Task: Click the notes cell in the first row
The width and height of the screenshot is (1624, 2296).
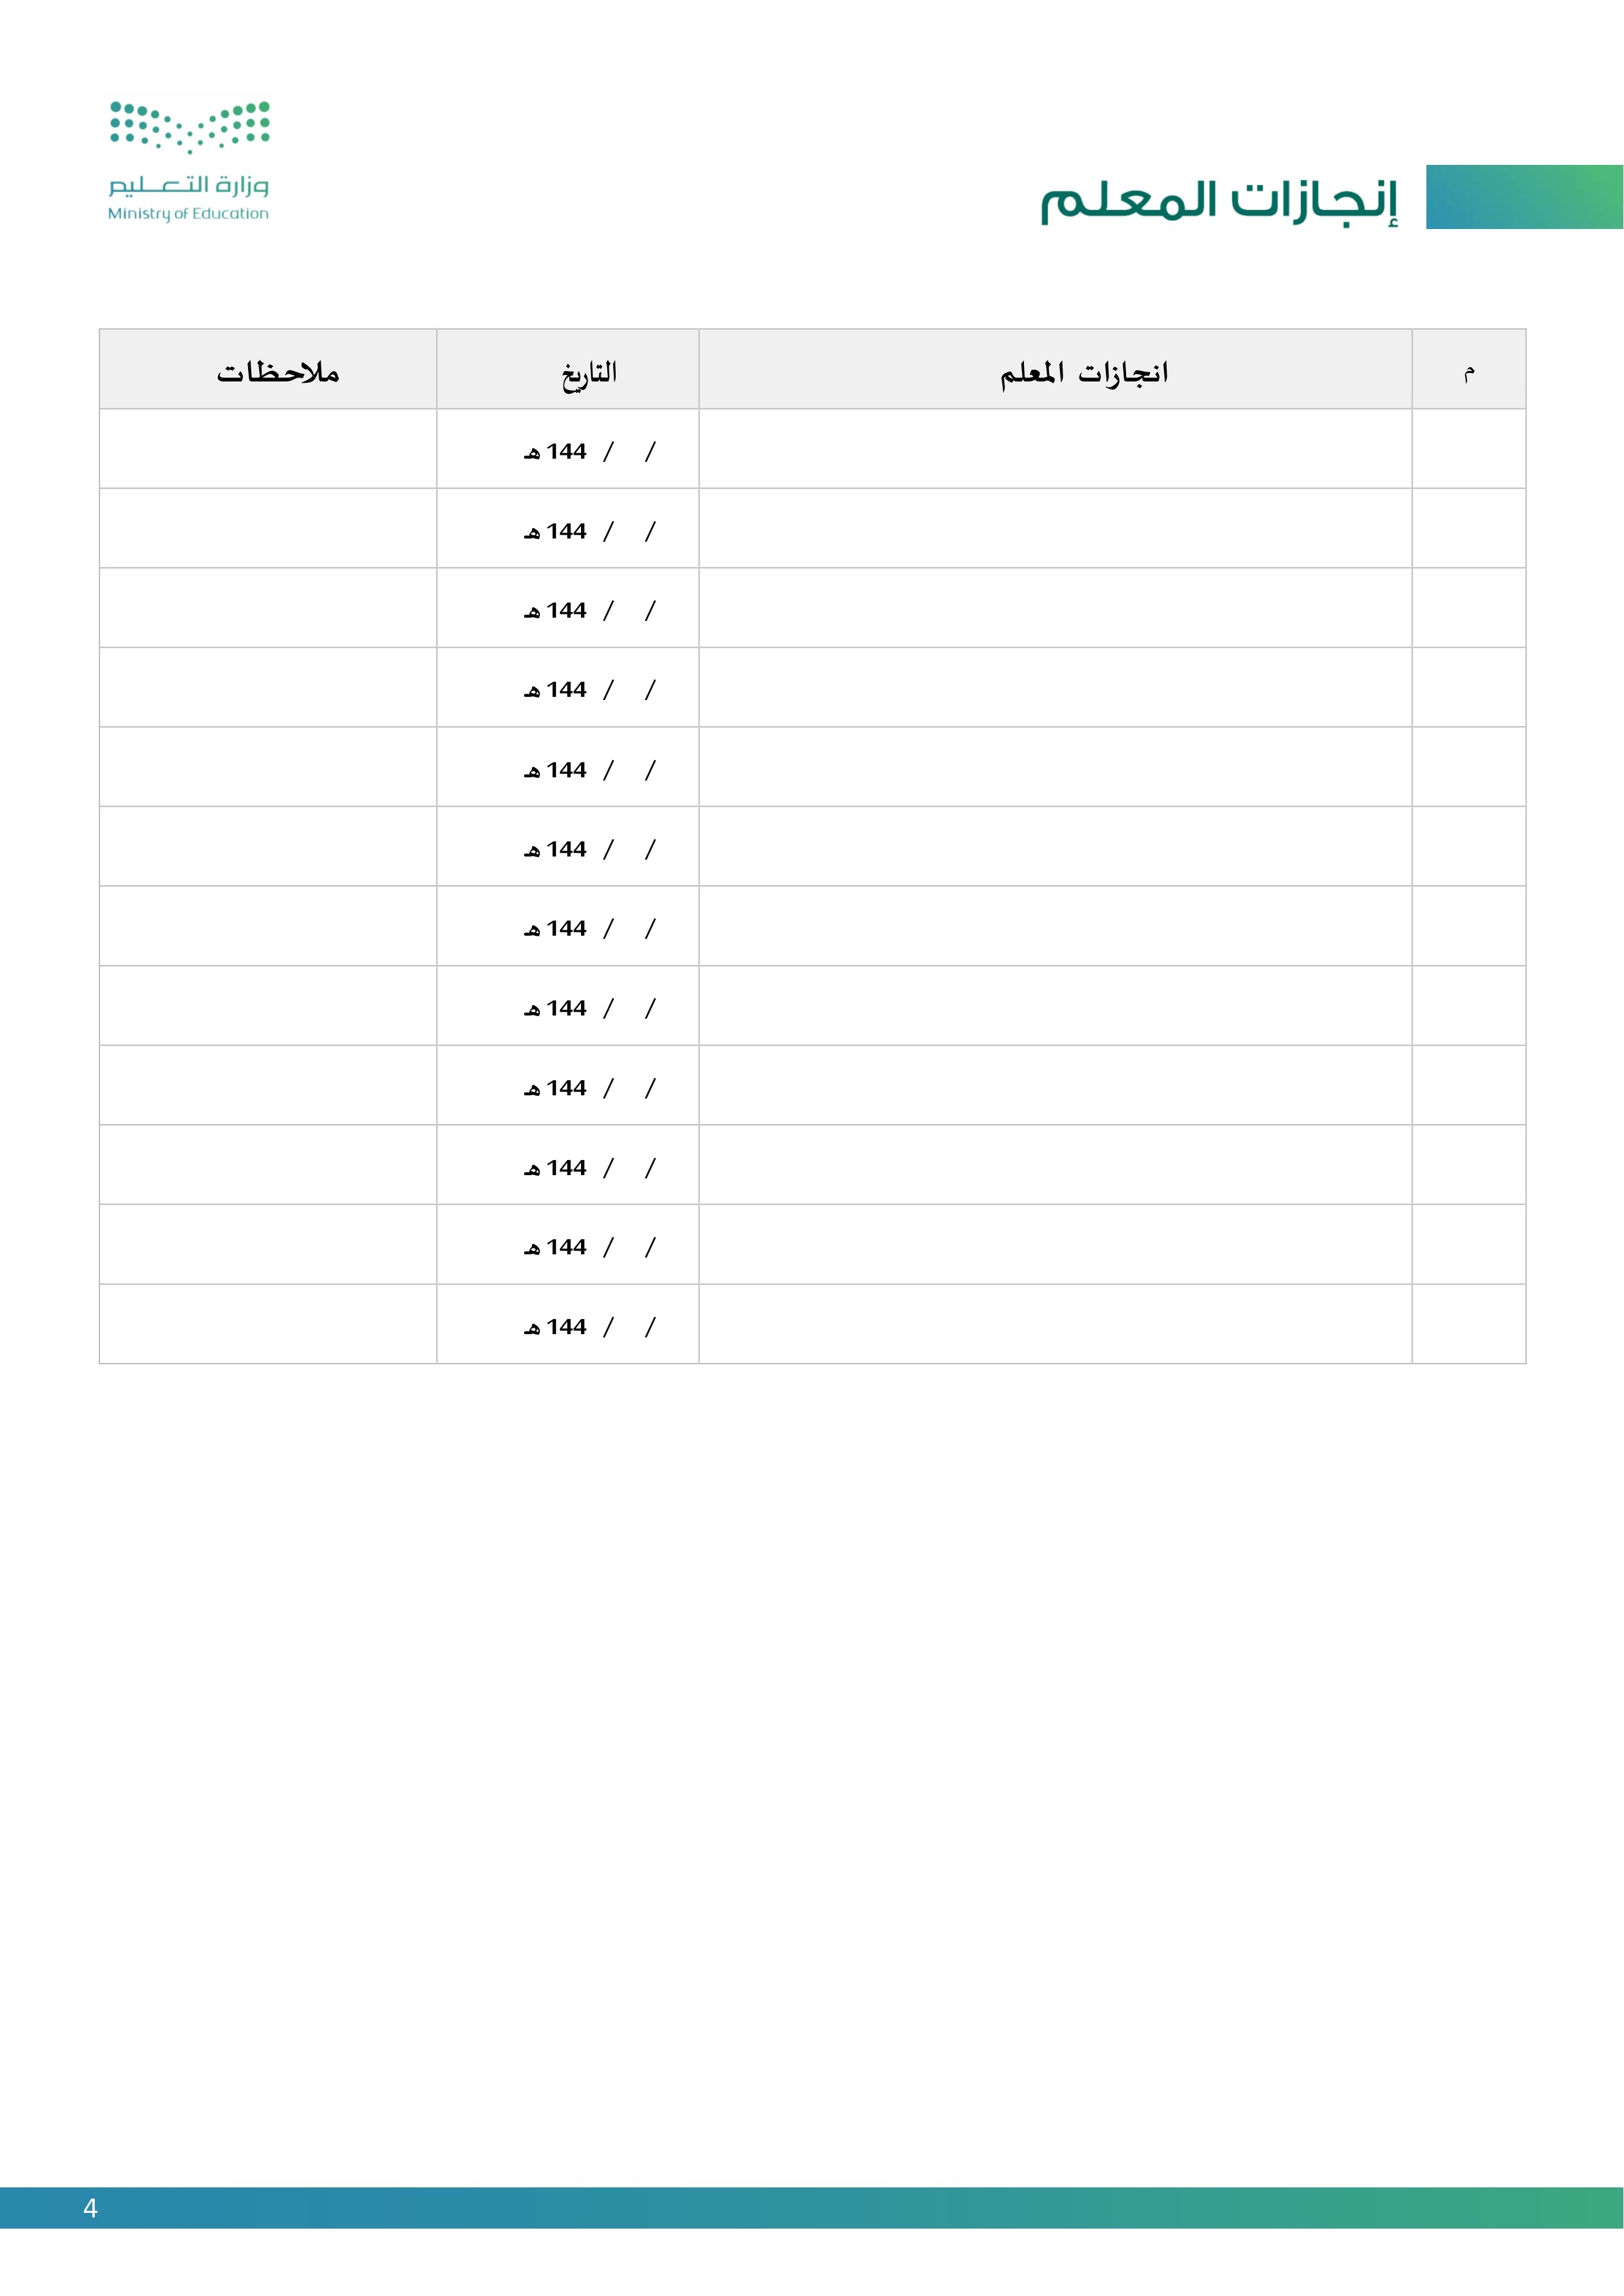Action: pos(268,449)
